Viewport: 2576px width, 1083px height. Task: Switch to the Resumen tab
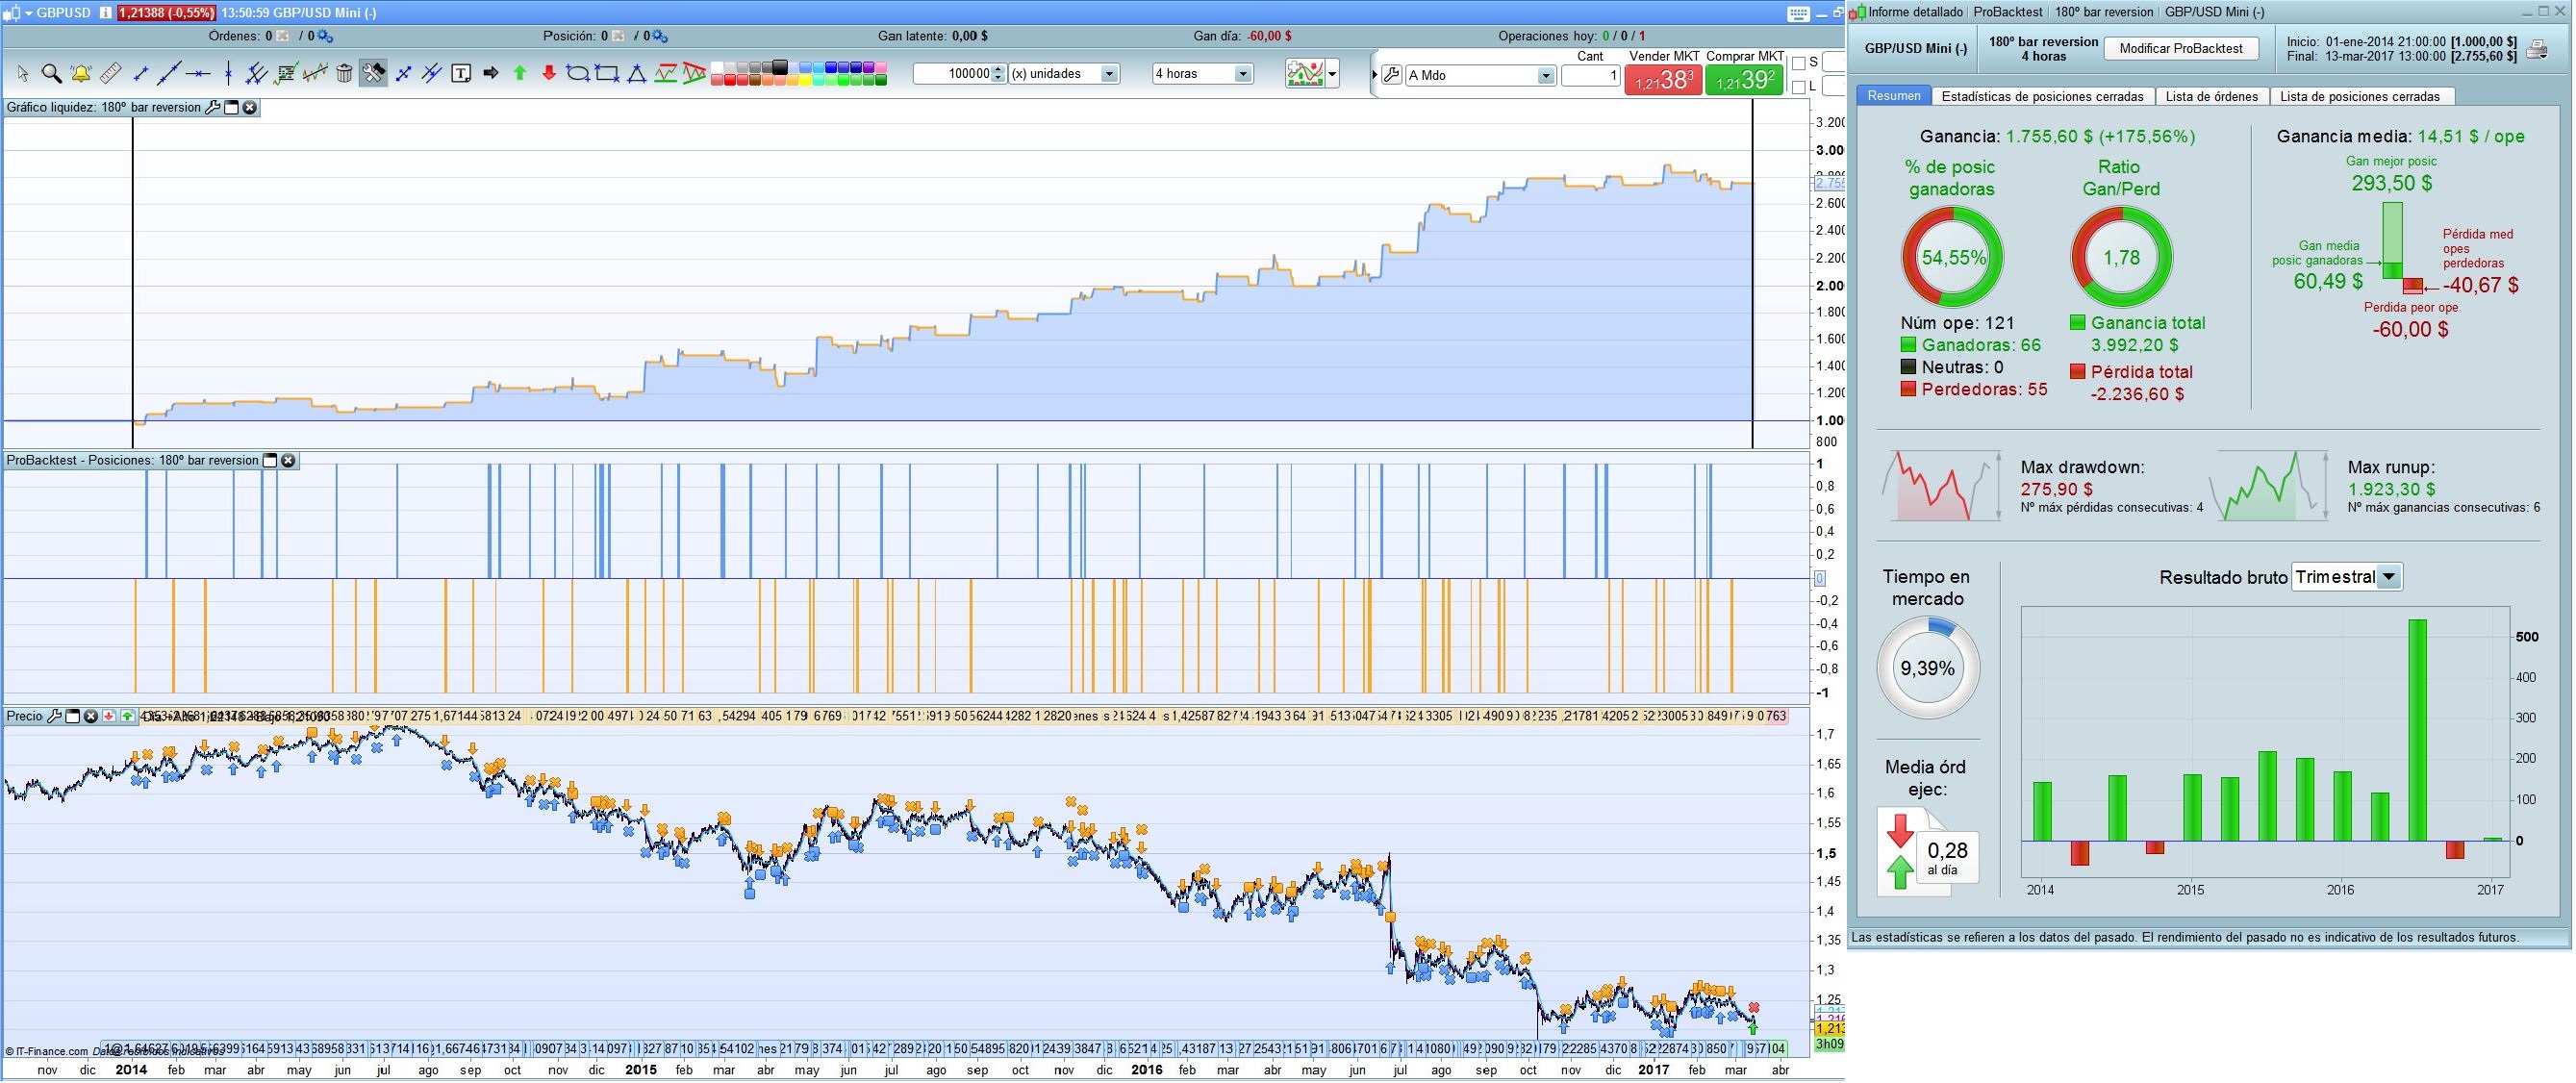[1894, 96]
